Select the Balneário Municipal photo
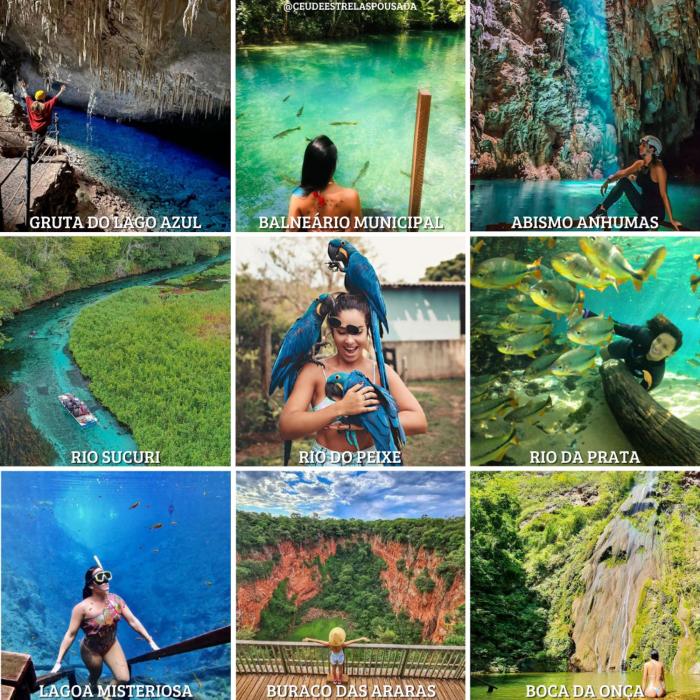Viewport: 700px width, 700px height. 350,115
